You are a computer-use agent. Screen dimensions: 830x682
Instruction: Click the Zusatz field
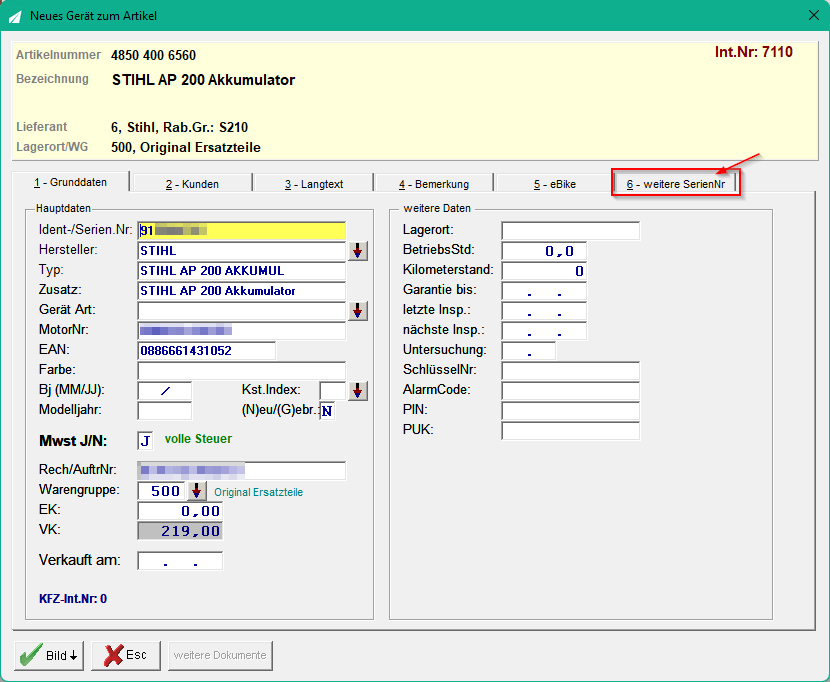coord(241,291)
